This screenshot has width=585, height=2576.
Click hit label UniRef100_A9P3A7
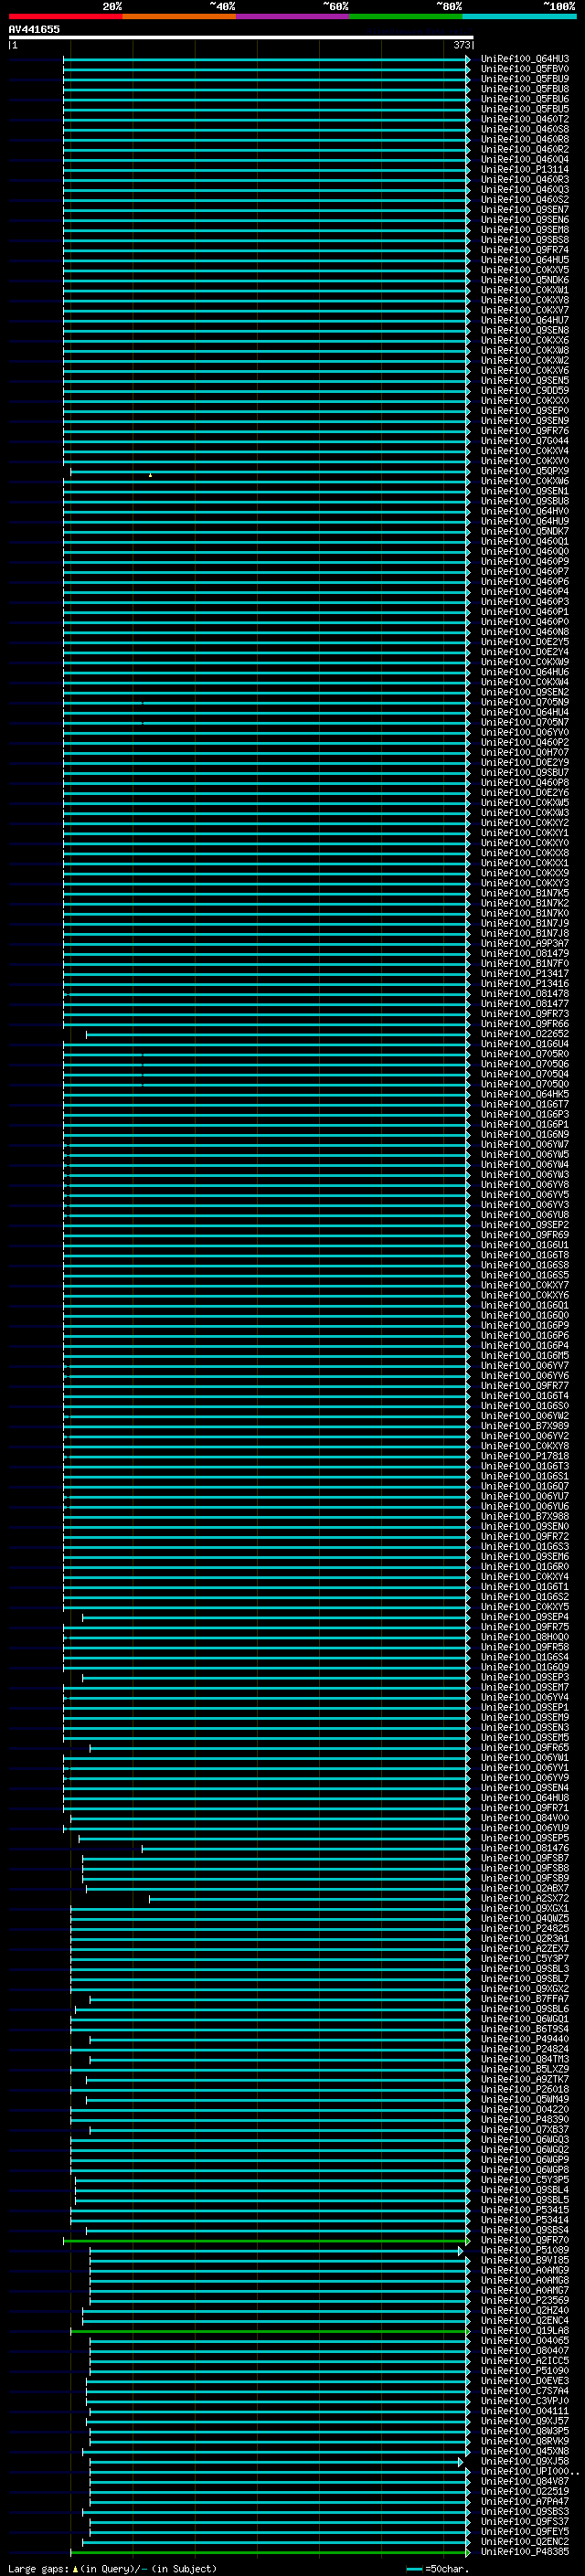click(x=525, y=944)
